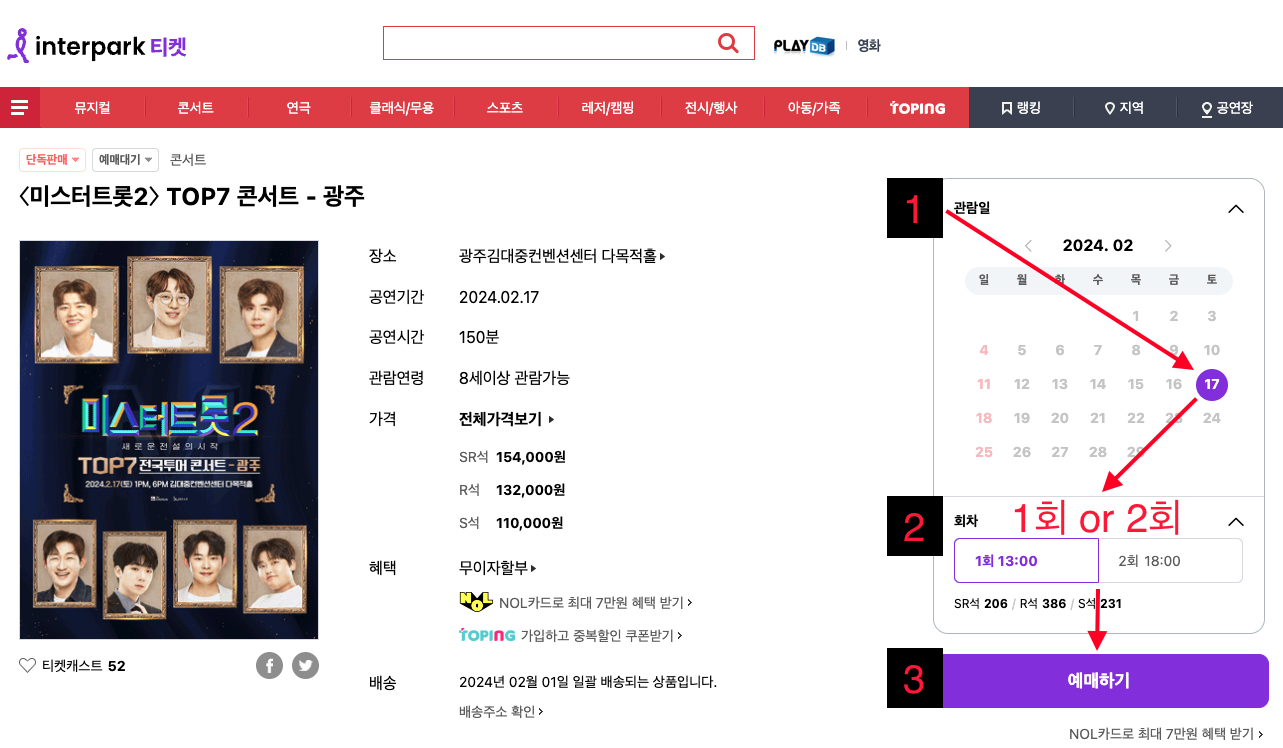Image resolution: width=1283 pixels, height=748 pixels.
Task: Open the 아동/가족 category
Action: (814, 108)
